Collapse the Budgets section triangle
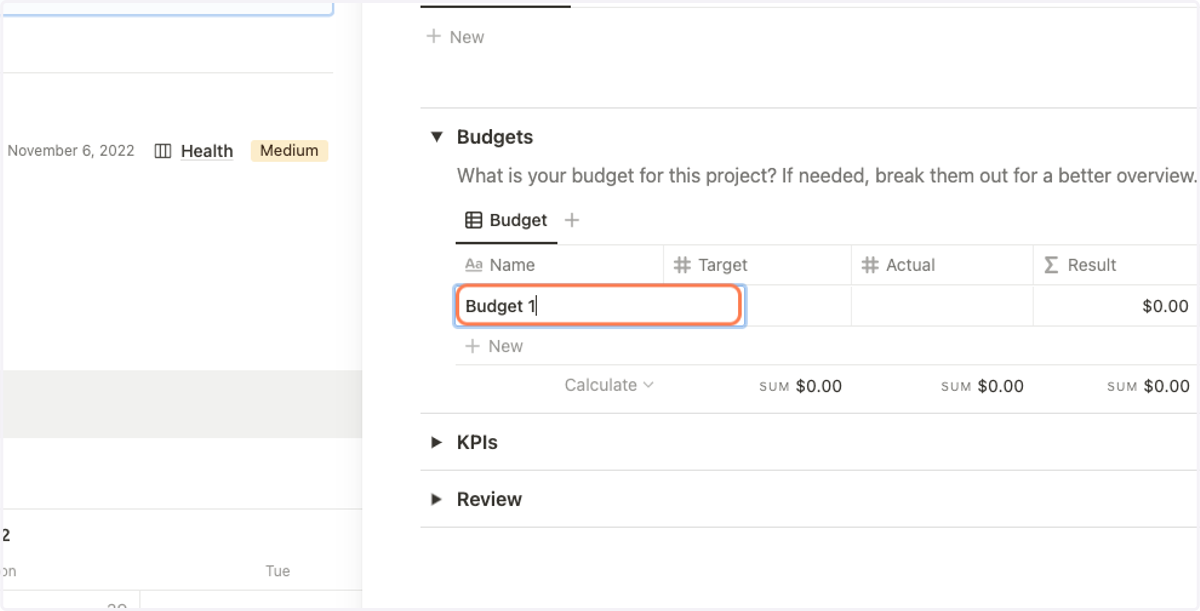The height and width of the screenshot is (611, 1200). [436, 137]
